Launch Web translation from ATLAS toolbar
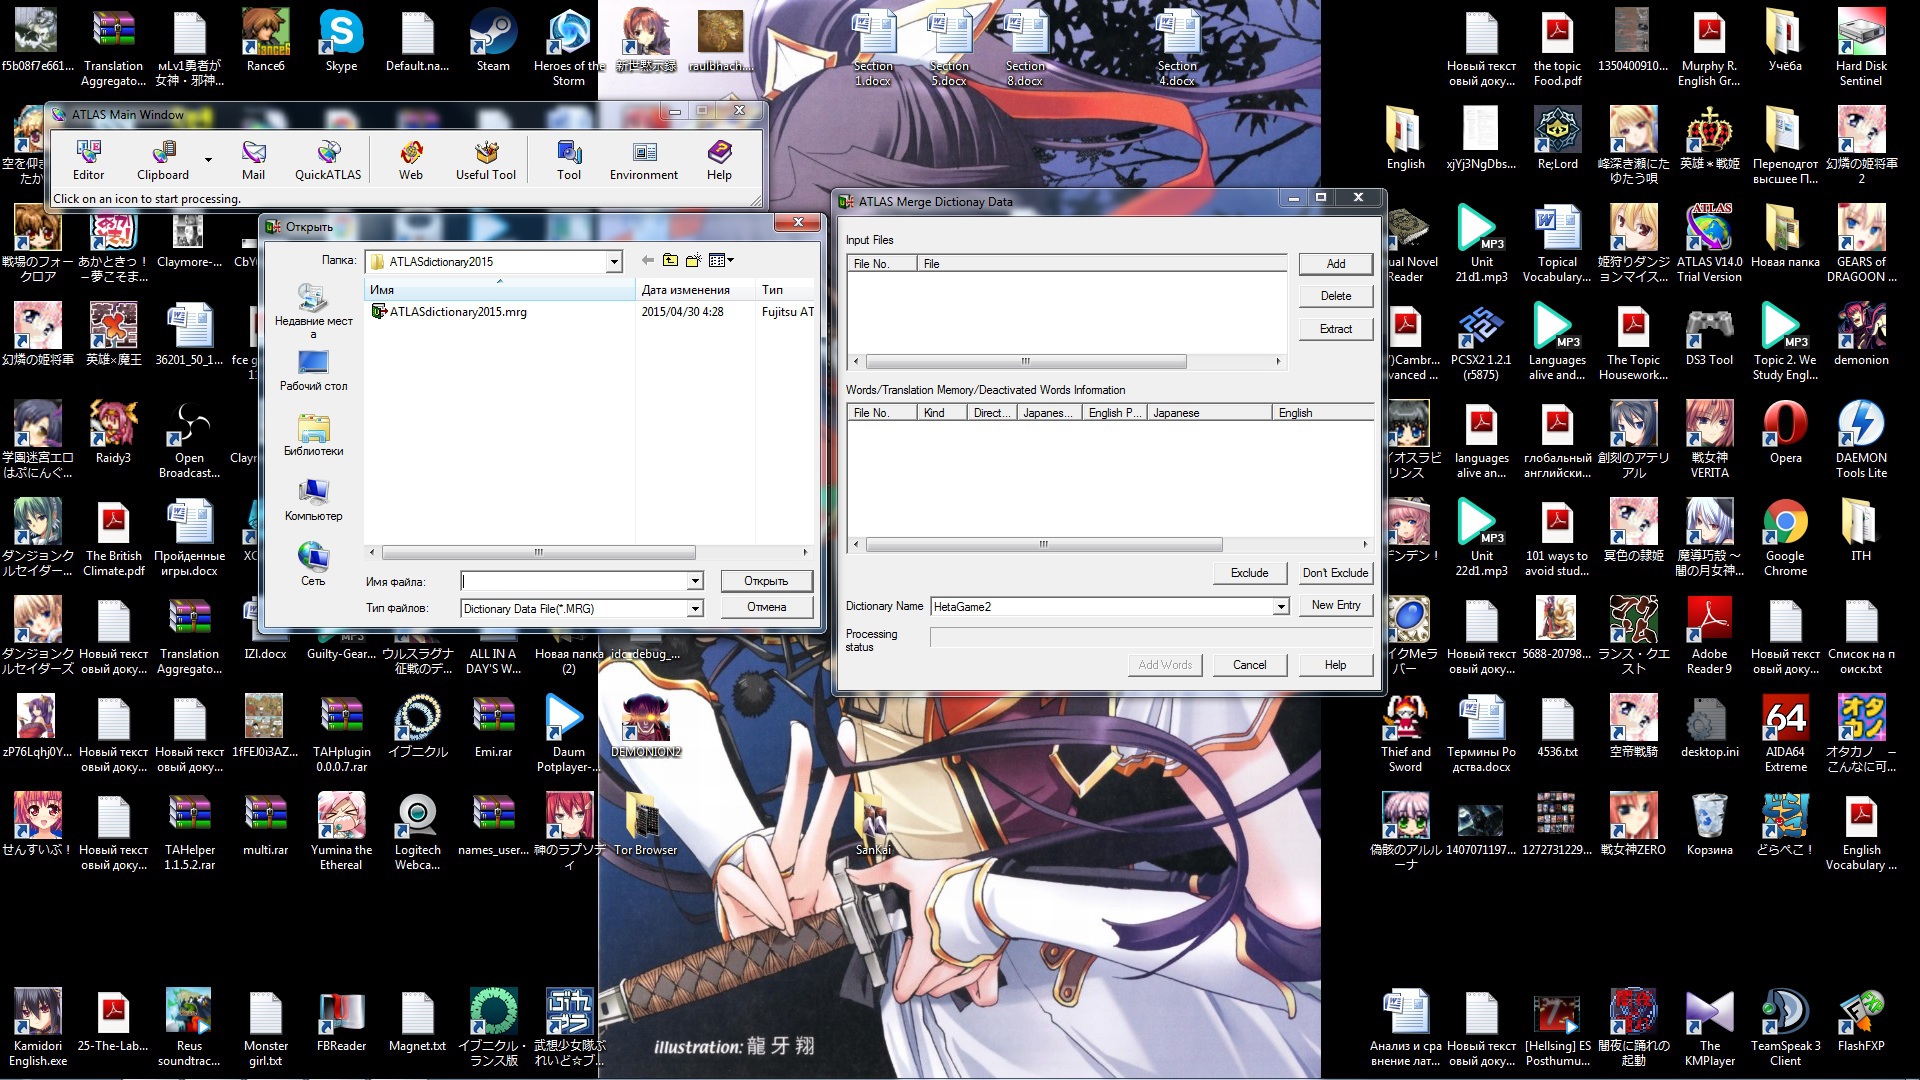The image size is (1920, 1080). pos(410,159)
